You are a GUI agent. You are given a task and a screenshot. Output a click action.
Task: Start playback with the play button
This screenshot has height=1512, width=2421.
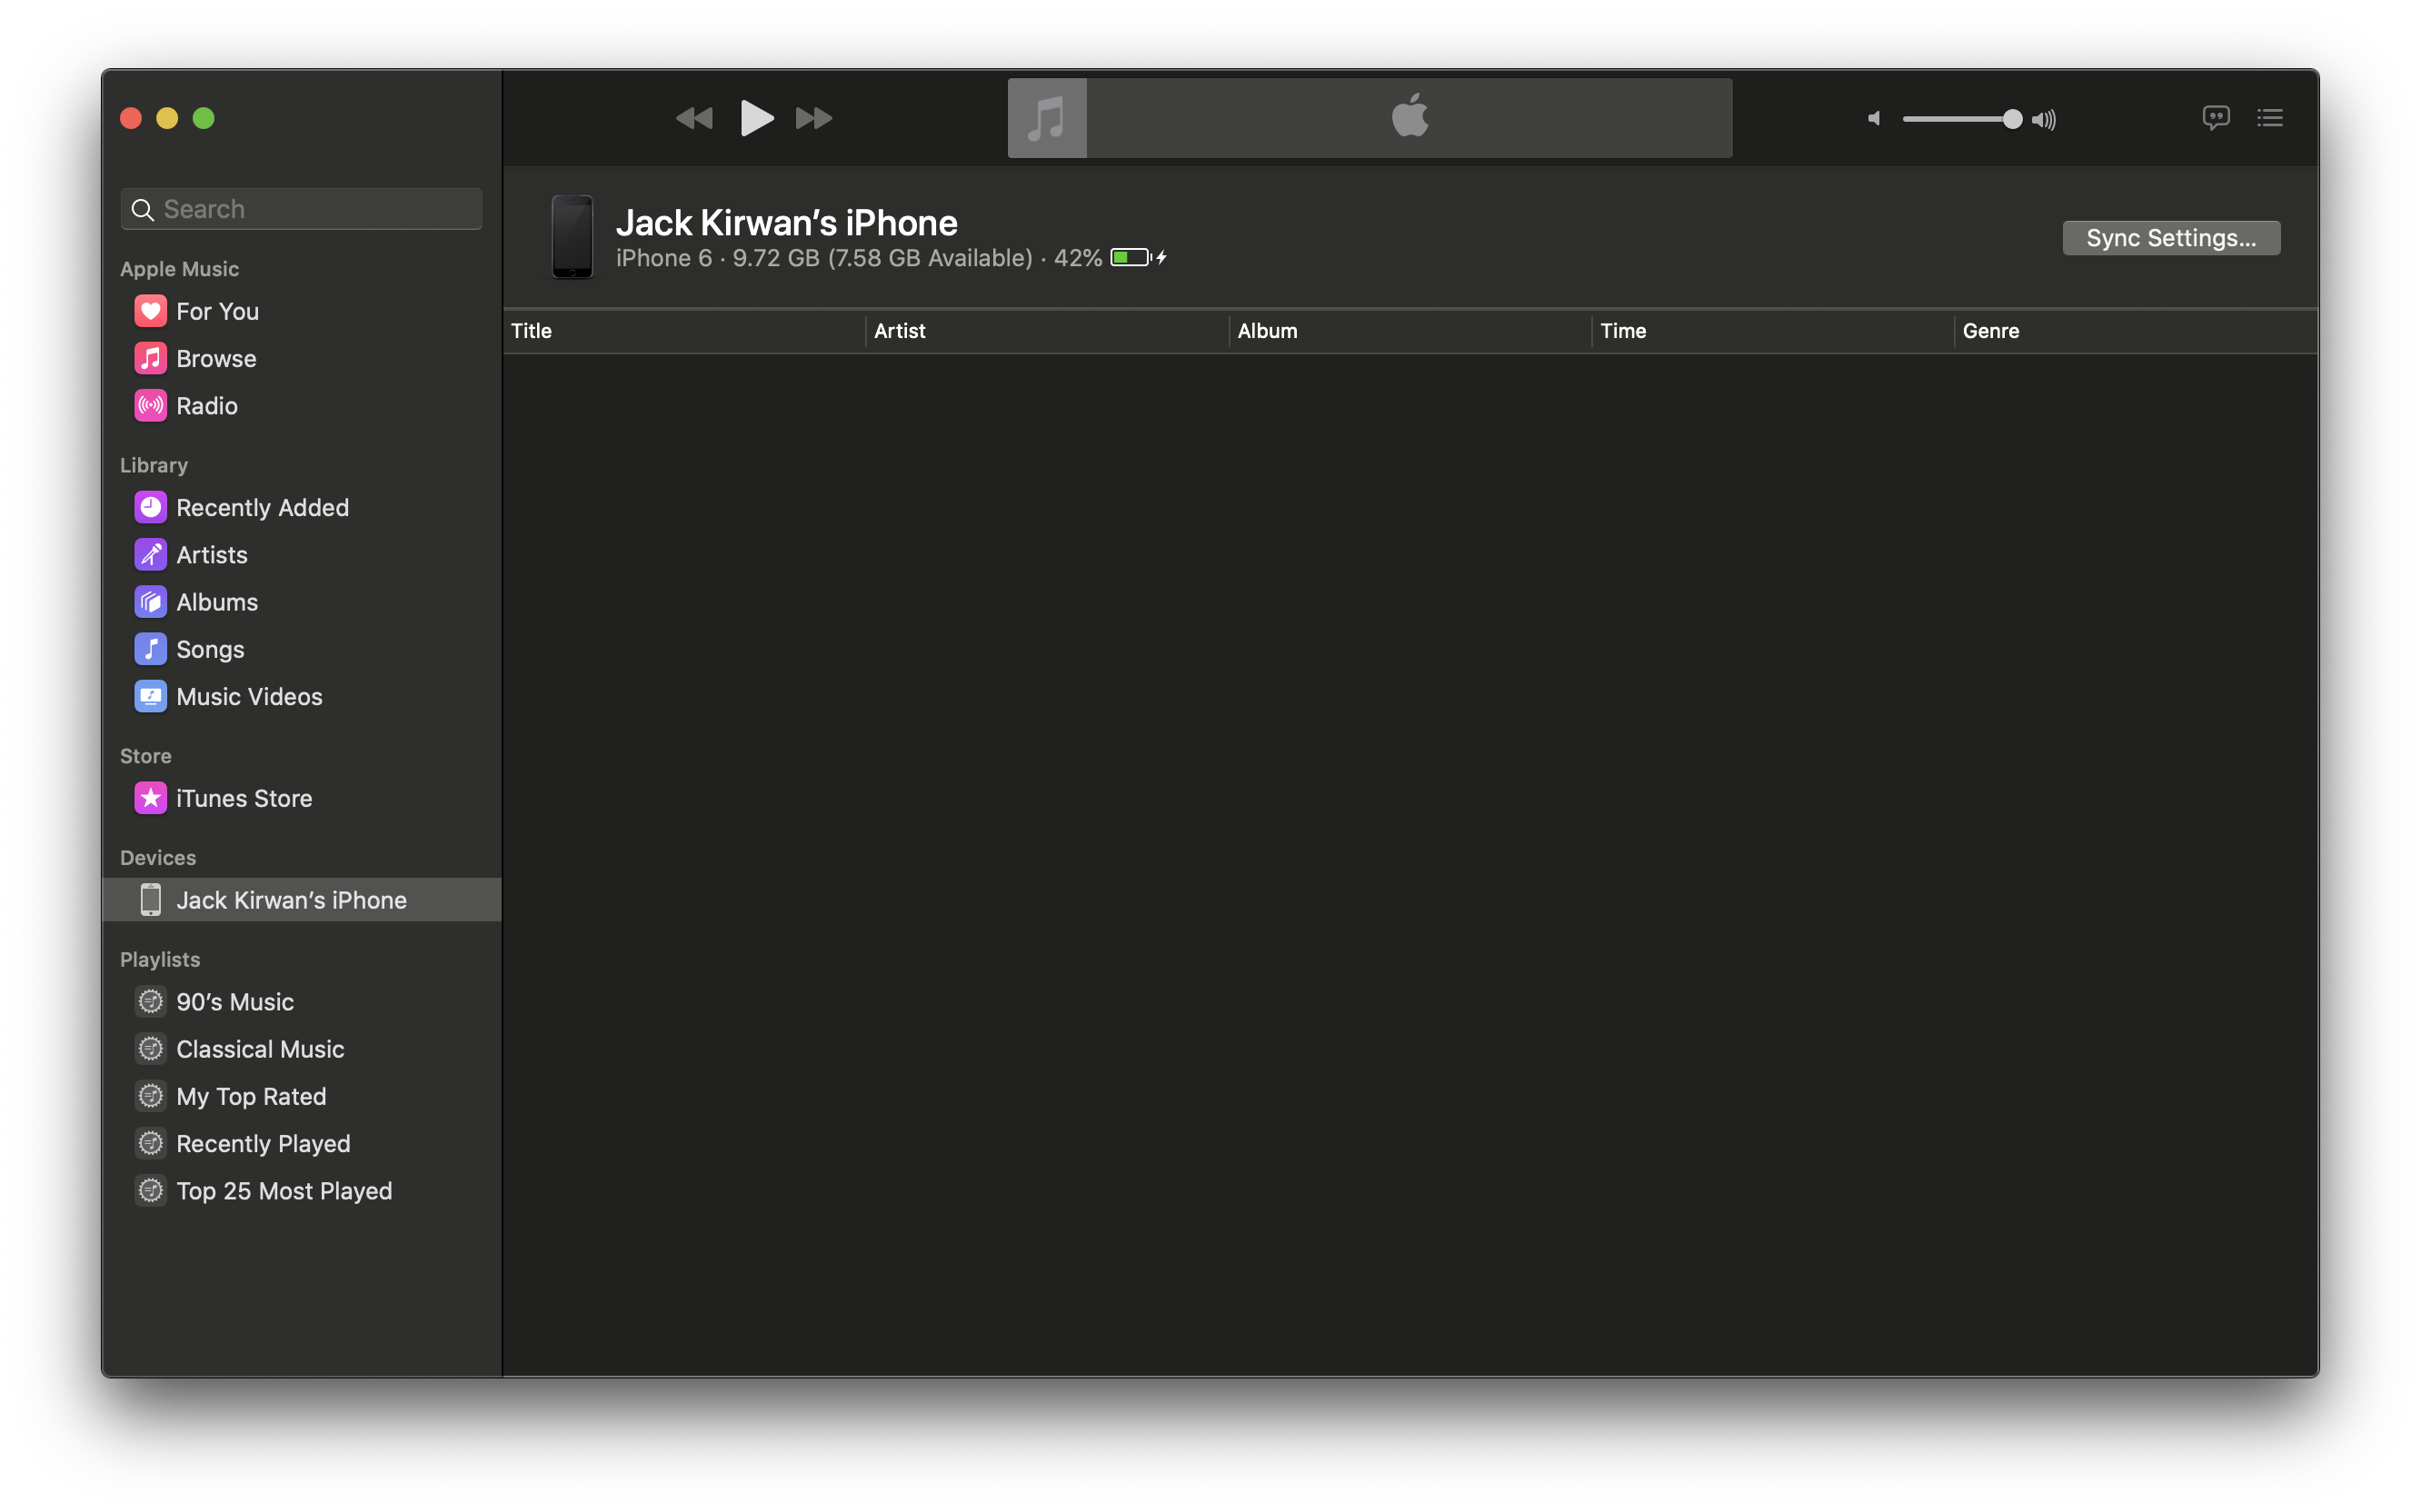[x=757, y=118]
